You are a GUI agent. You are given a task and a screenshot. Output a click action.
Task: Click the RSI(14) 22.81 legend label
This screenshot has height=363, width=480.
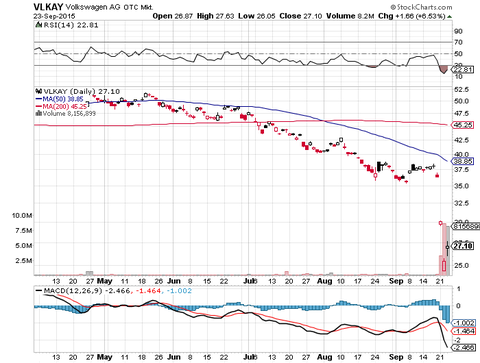coord(71,25)
